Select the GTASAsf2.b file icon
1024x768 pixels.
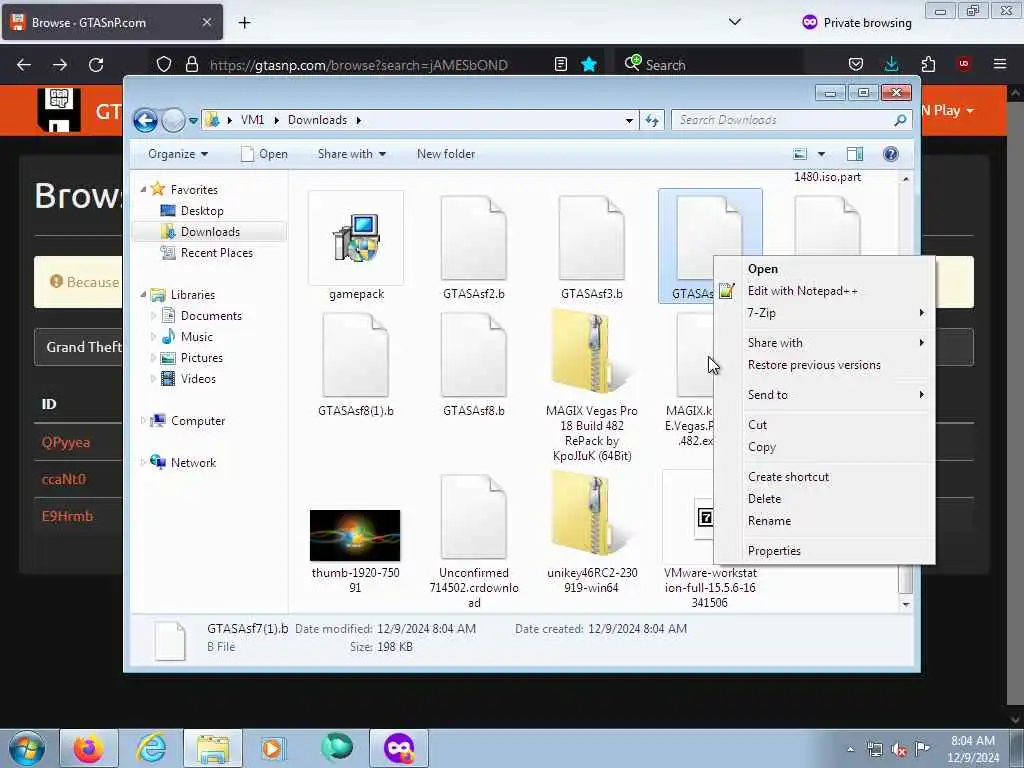473,238
